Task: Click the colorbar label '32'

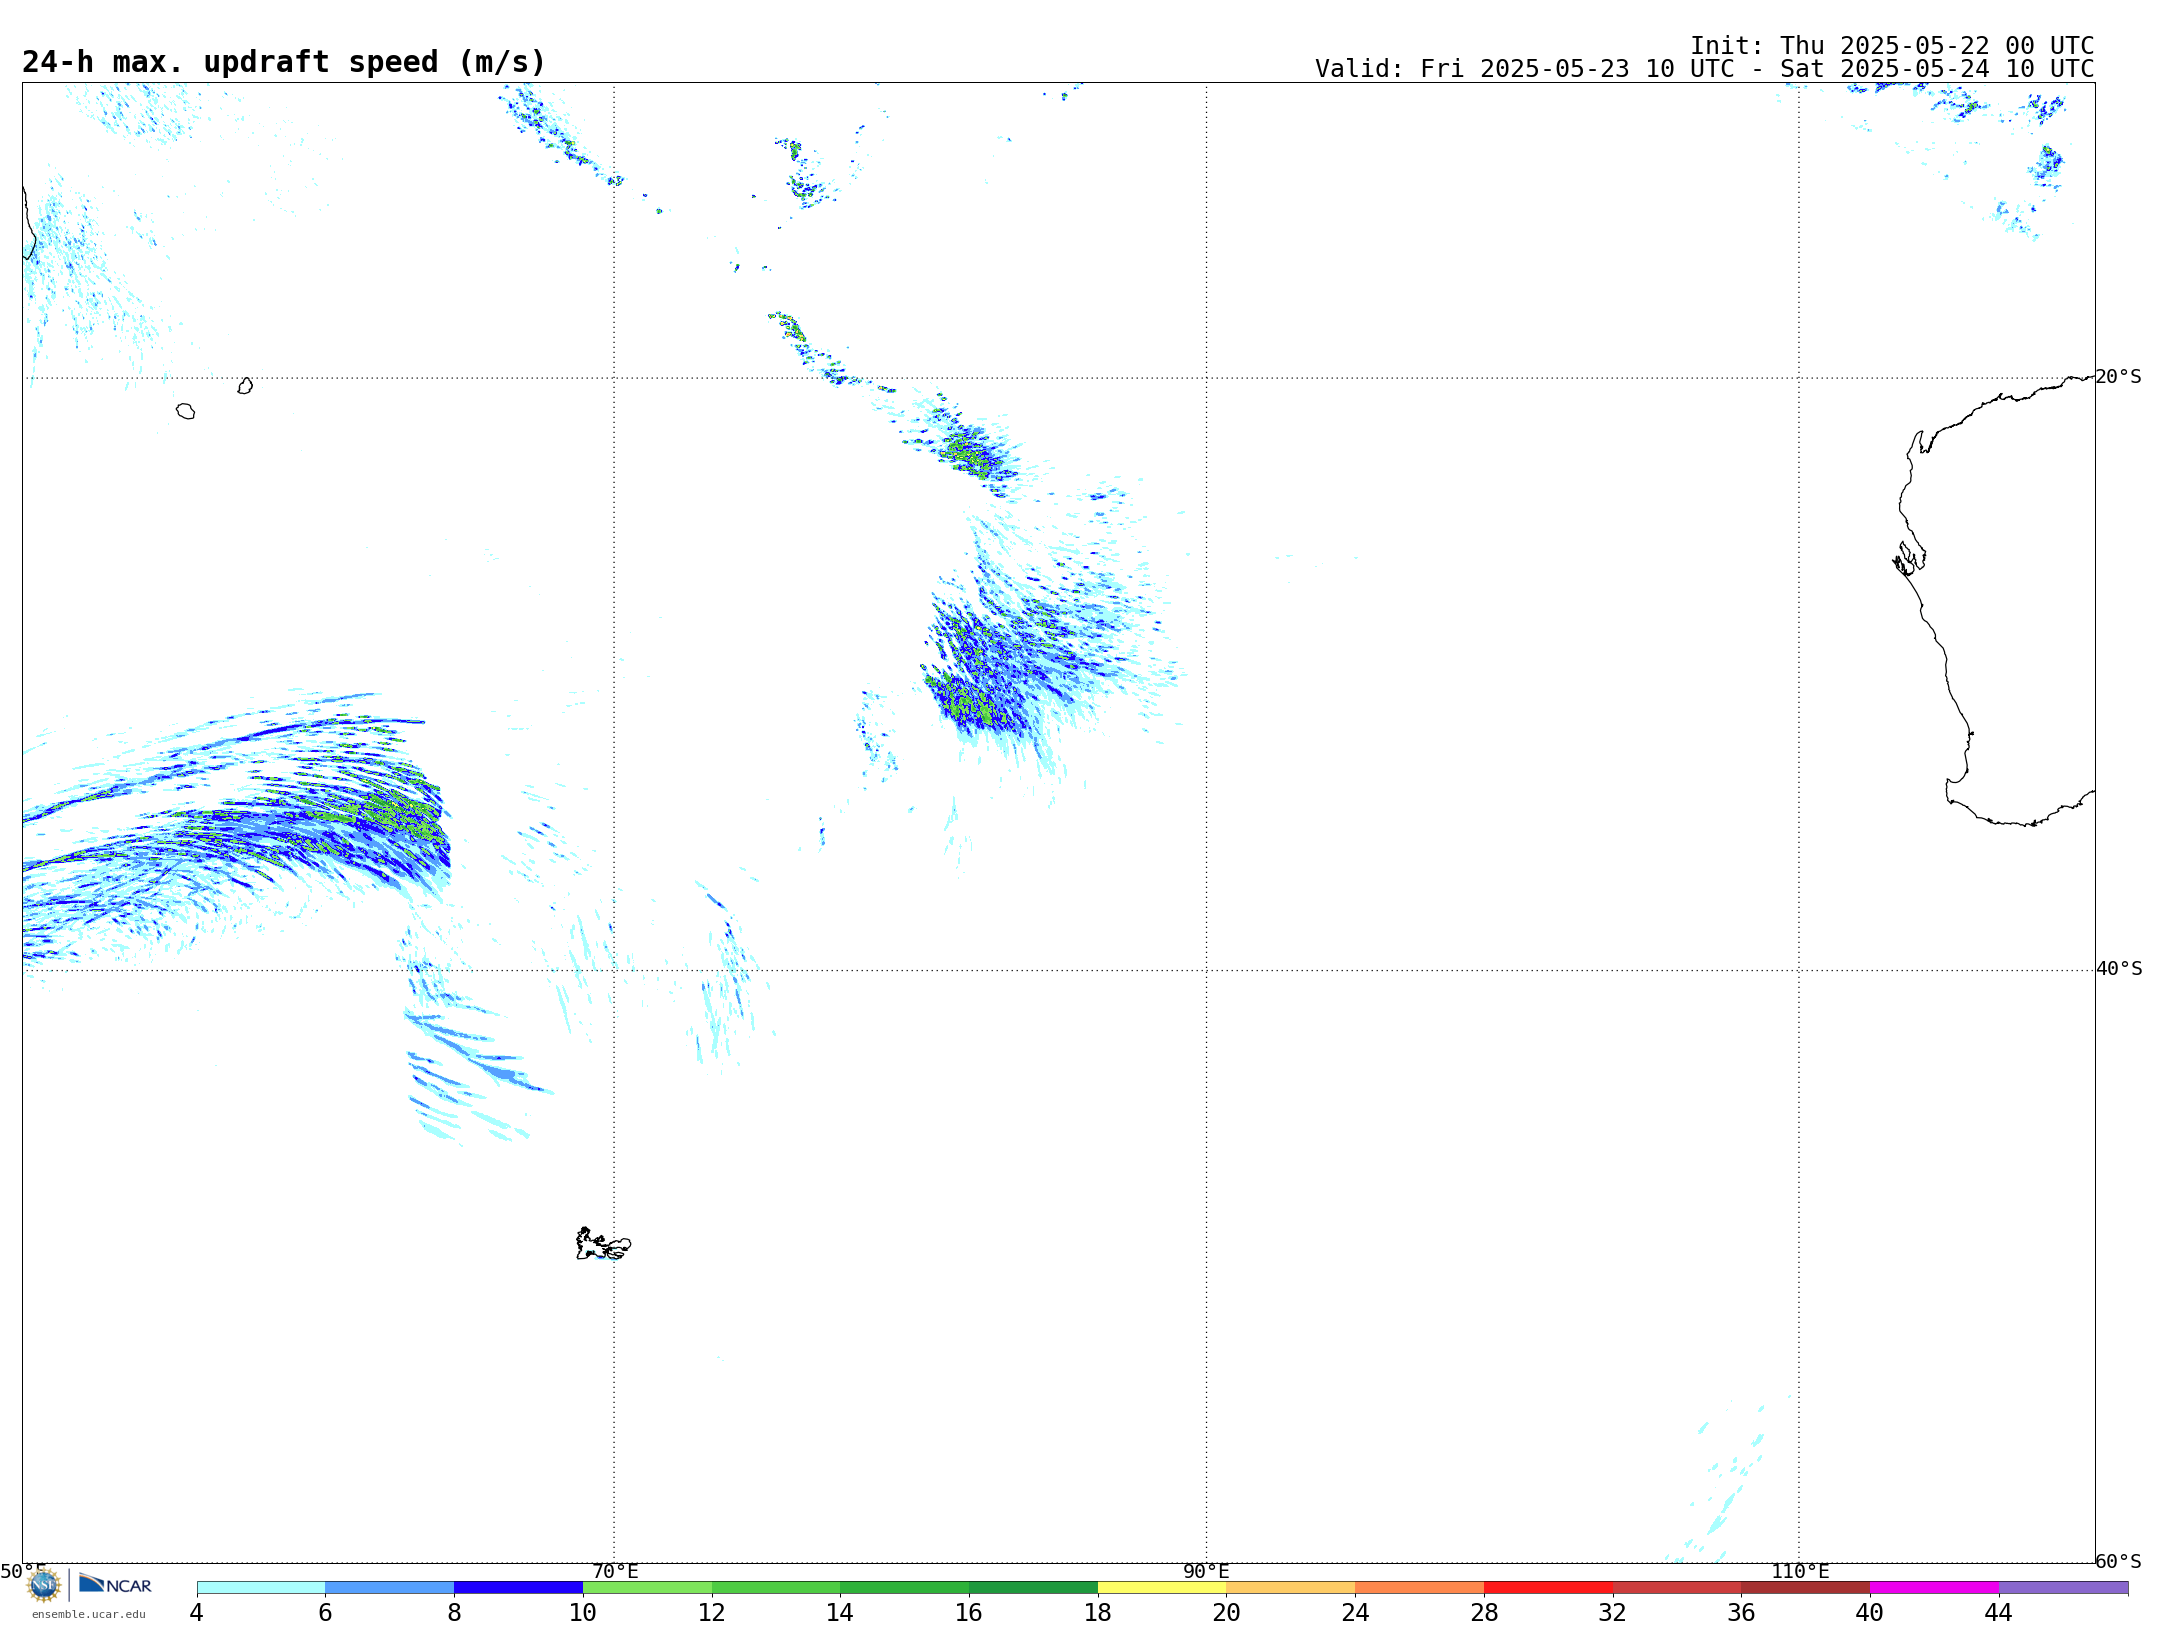Action: (x=1613, y=1613)
